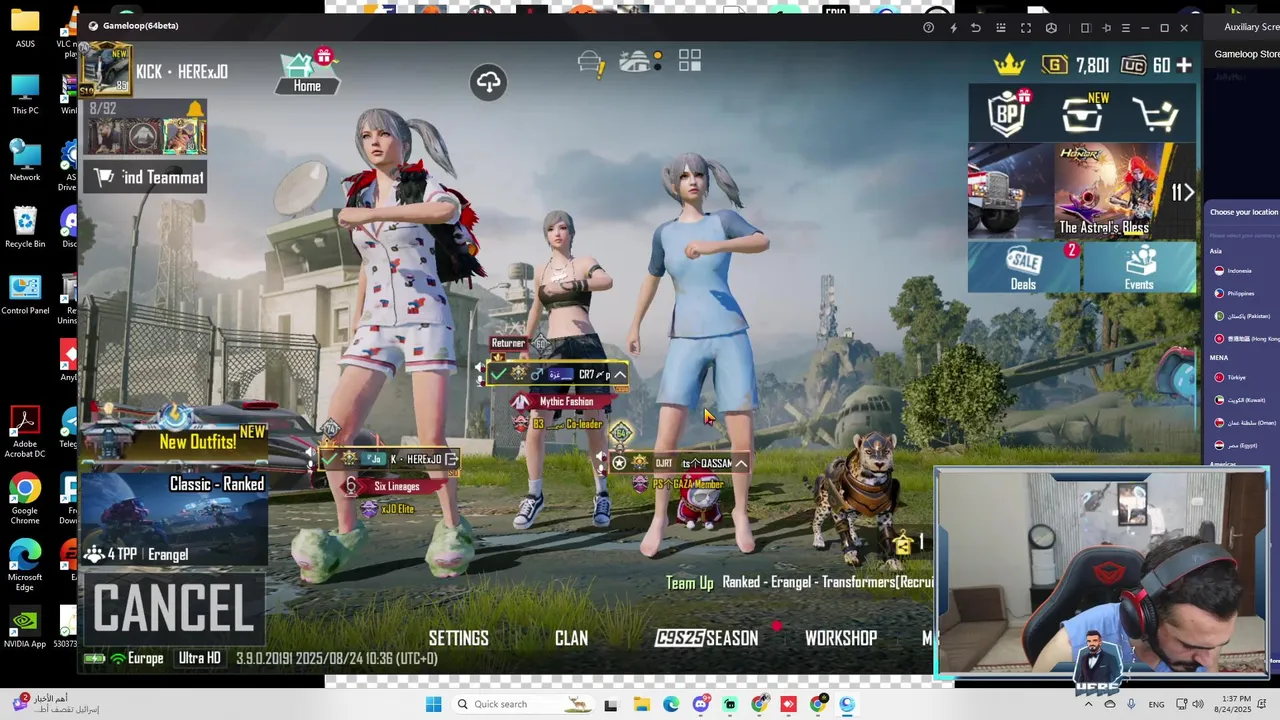Open player avatar KICK HERExJO profile
The width and height of the screenshot is (1280, 720).
pos(107,69)
